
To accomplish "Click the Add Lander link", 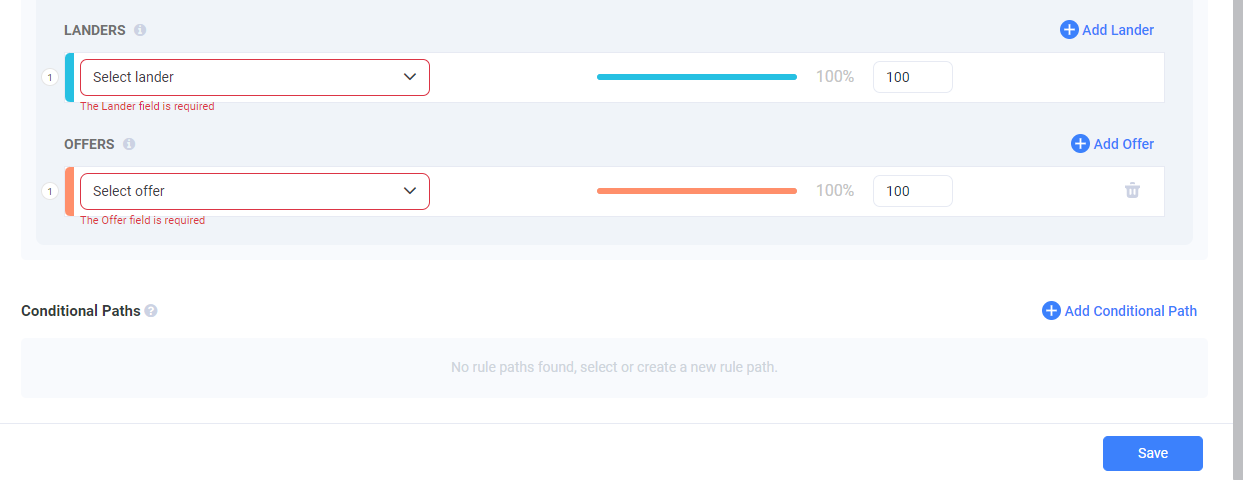I will 1118,30.
